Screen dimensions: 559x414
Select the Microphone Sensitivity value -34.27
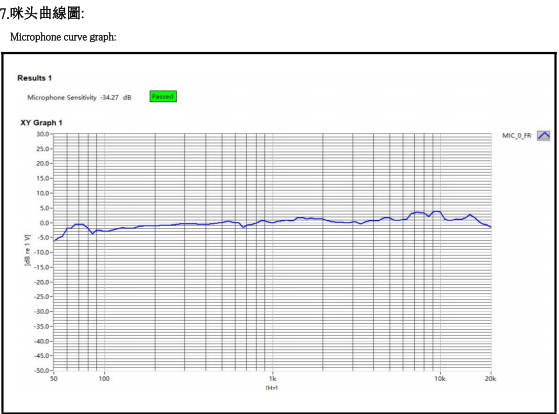109,97
